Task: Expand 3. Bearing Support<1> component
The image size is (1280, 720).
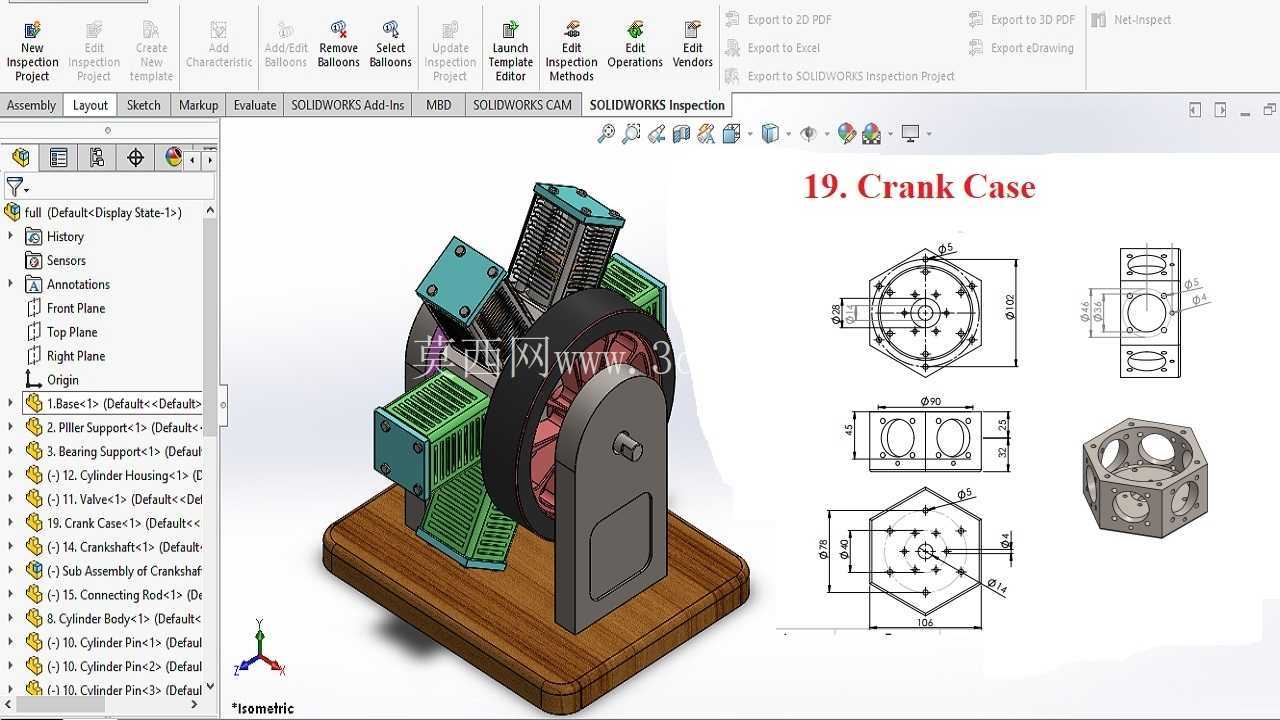Action: pos(11,451)
